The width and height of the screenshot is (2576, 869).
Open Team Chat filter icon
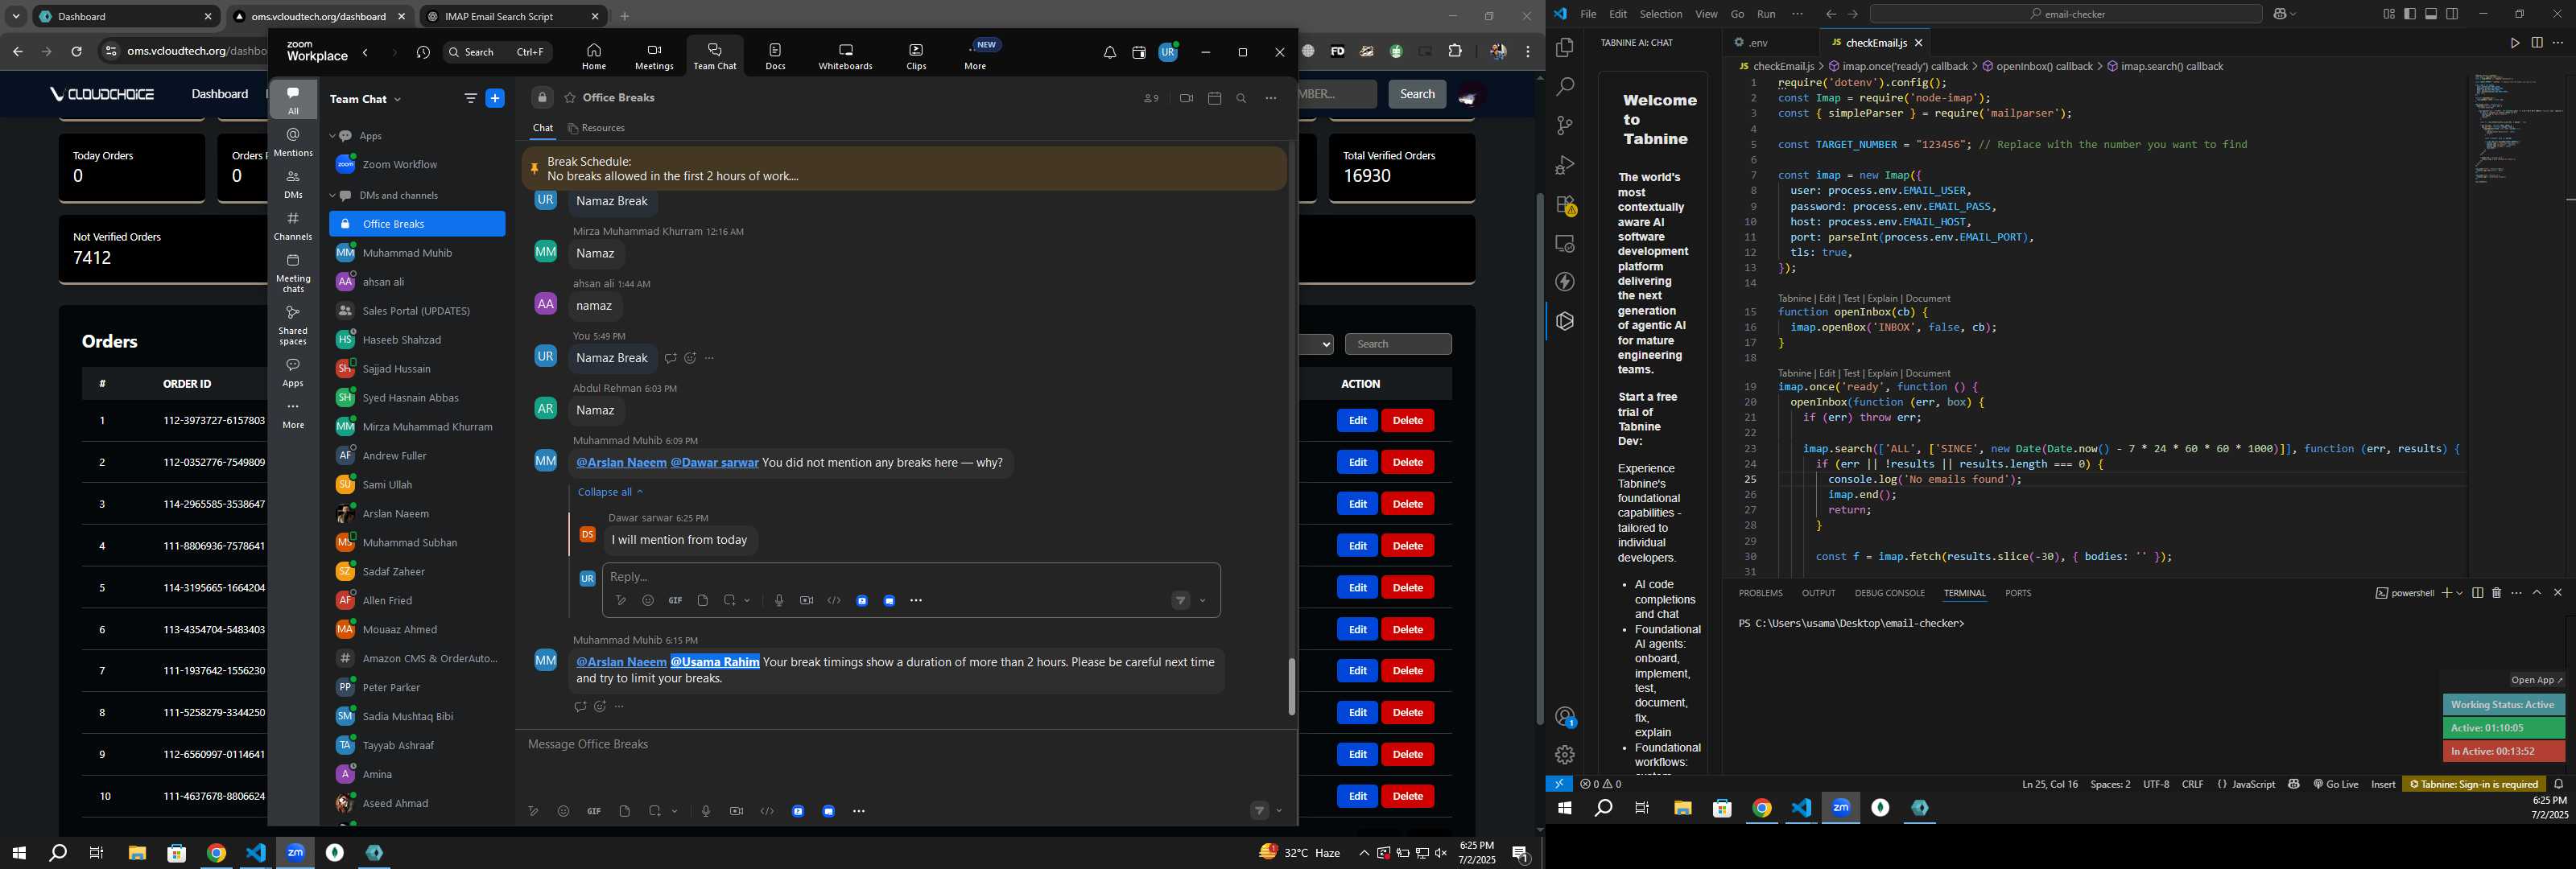tap(470, 98)
